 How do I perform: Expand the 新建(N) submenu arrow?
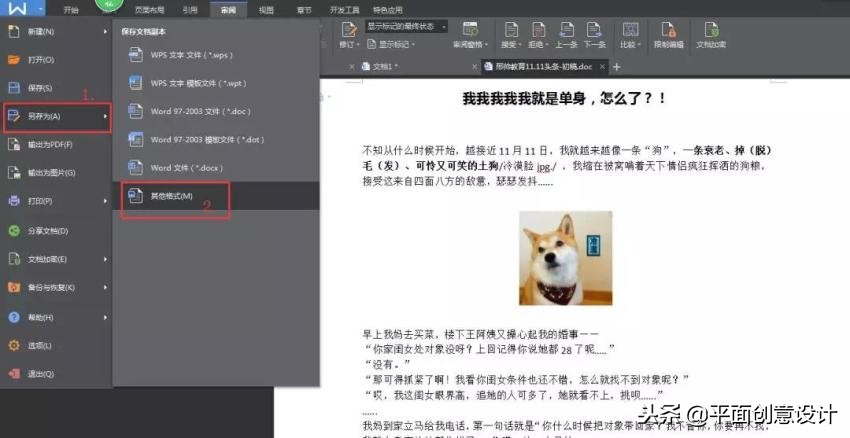click(x=105, y=31)
